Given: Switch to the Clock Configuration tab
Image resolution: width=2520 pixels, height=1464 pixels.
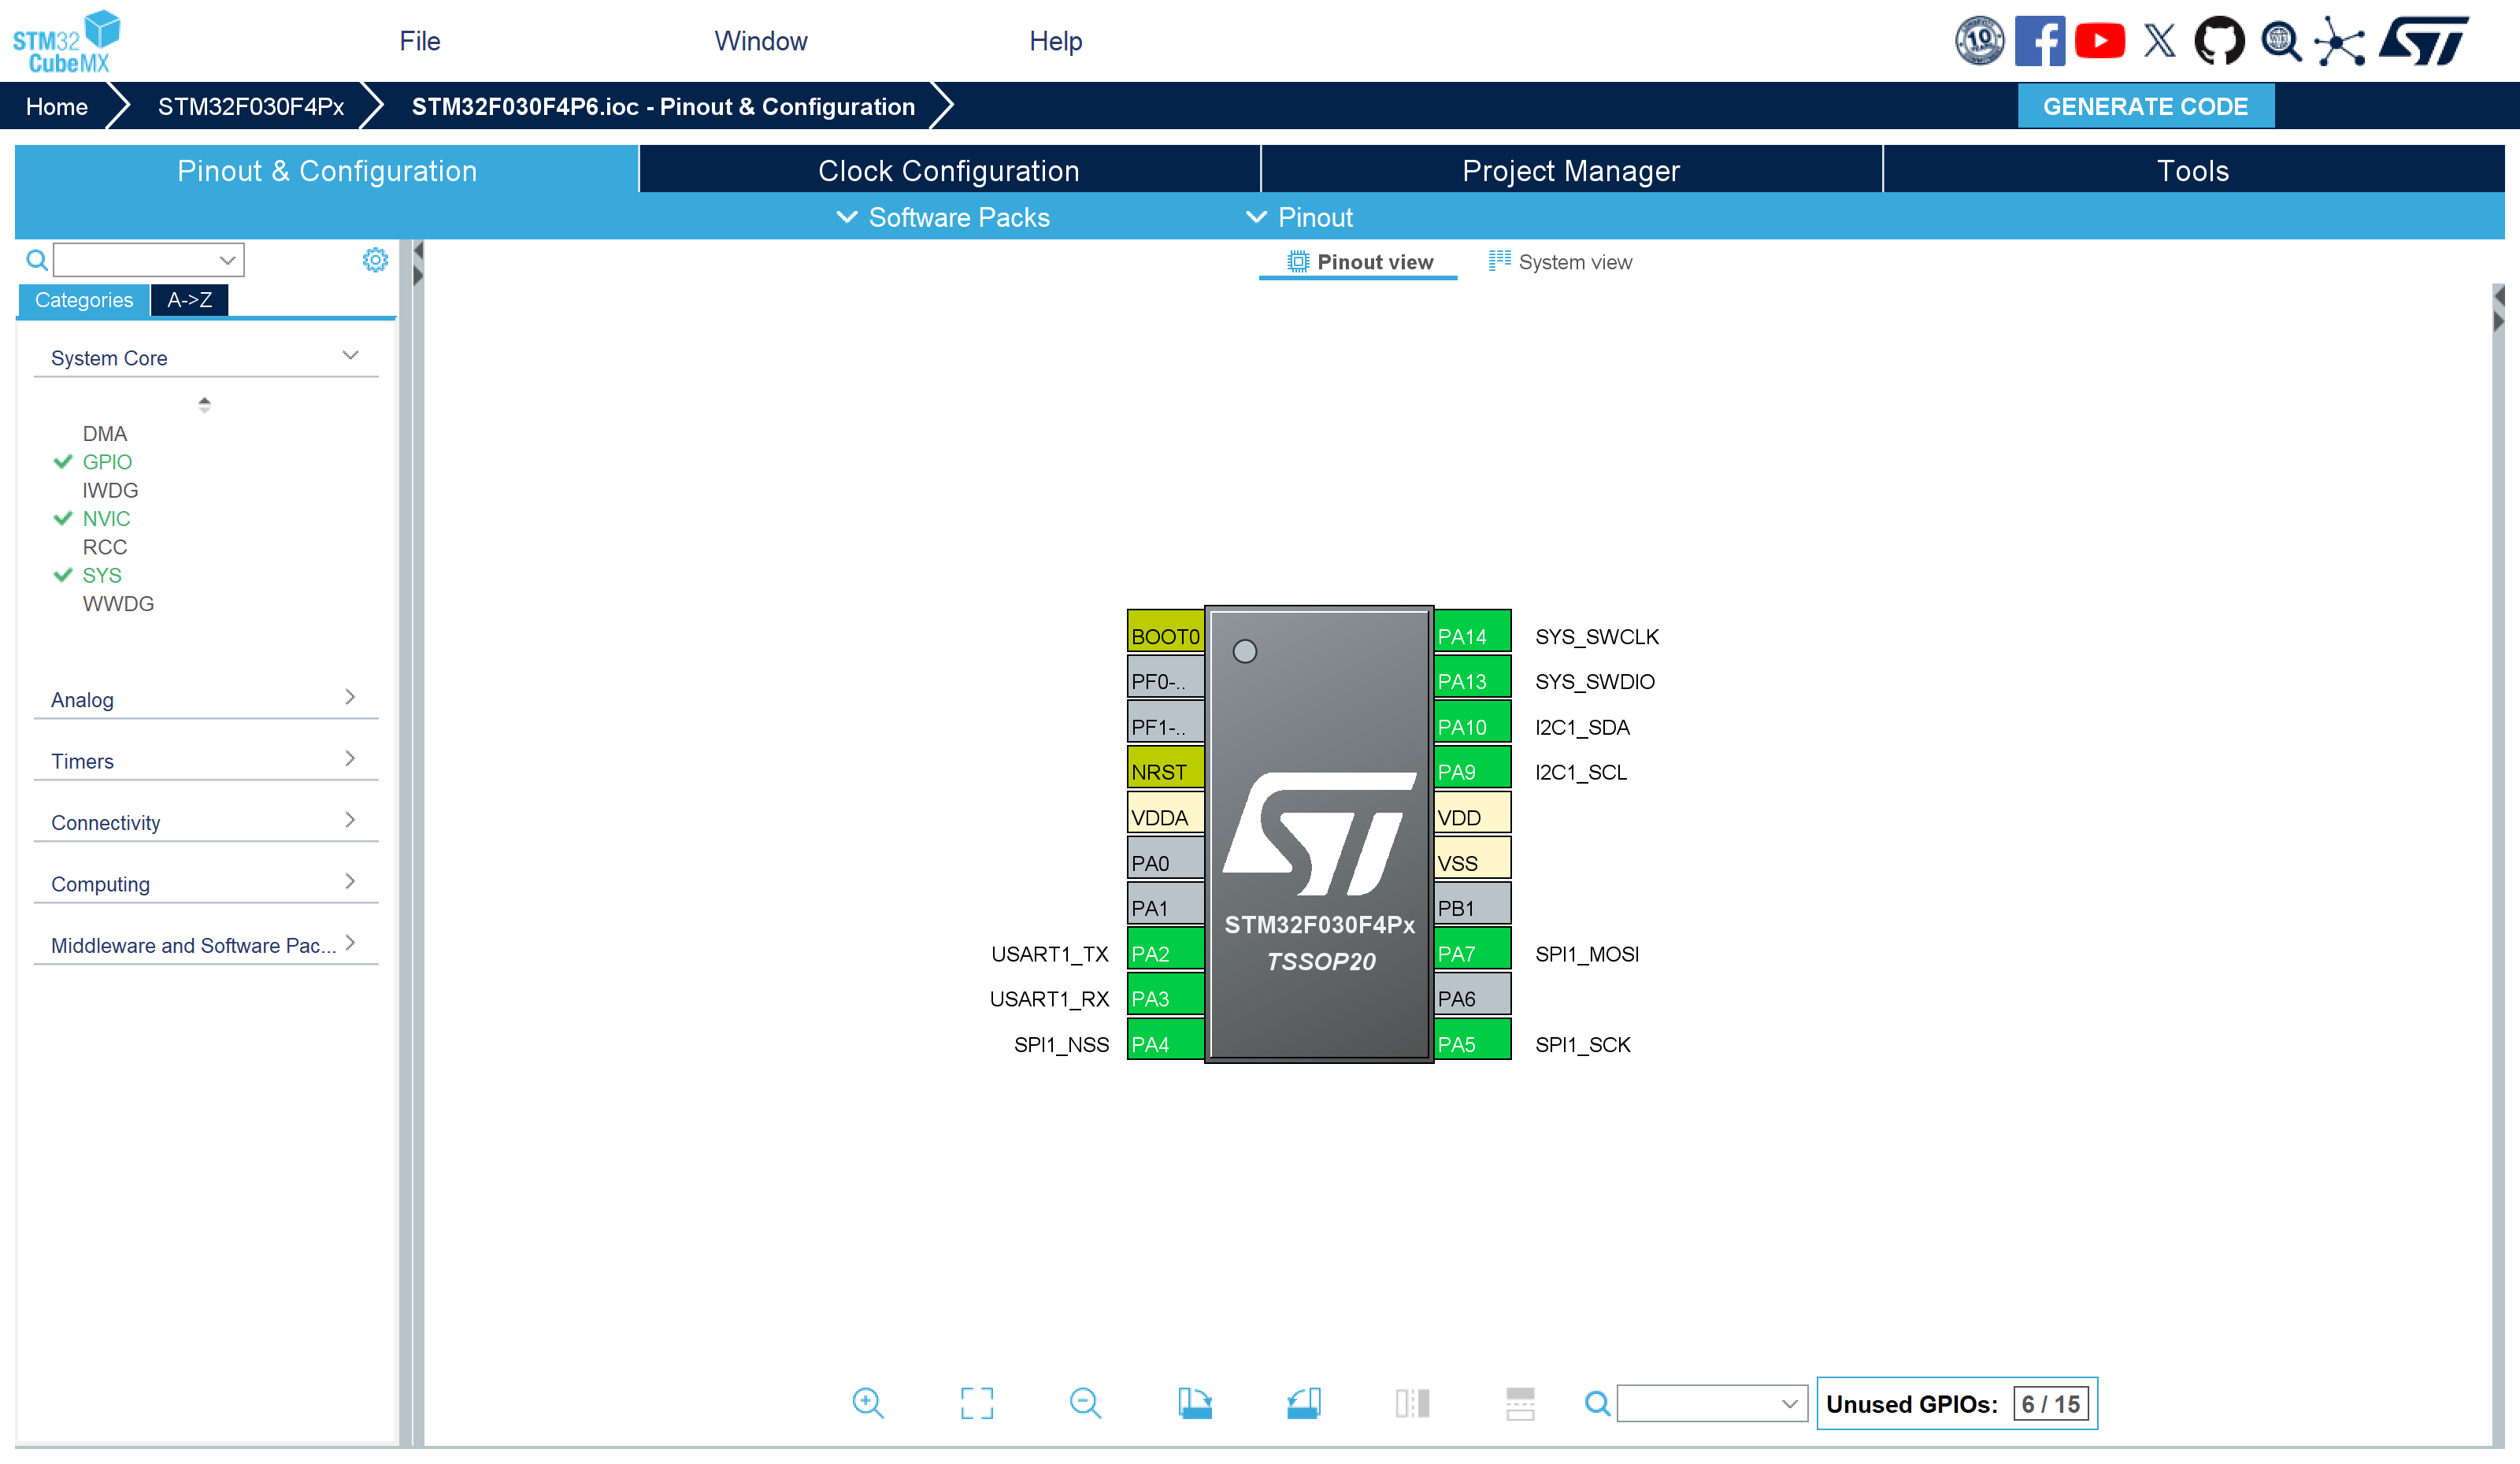Looking at the screenshot, I should click(x=948, y=170).
